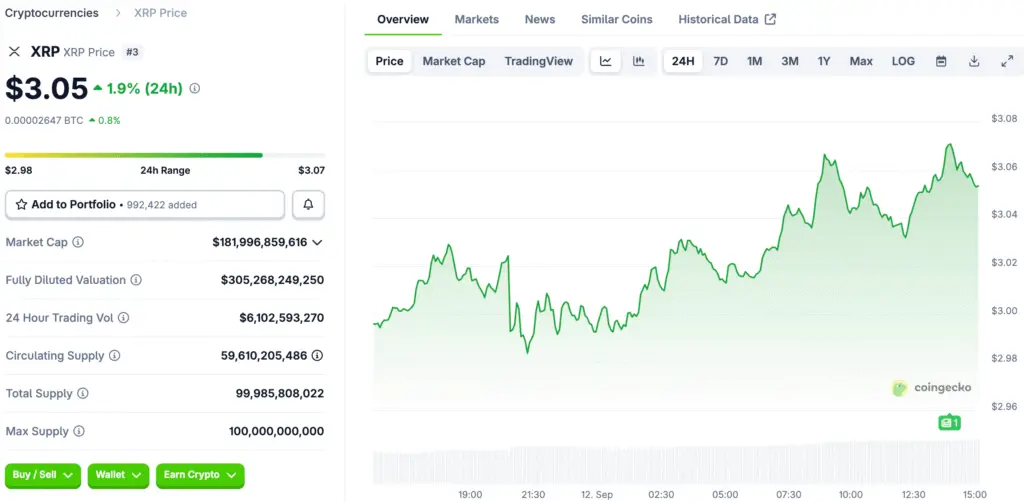Click the volume bars below the chart
This screenshot has width=1024, height=502.
676,461
